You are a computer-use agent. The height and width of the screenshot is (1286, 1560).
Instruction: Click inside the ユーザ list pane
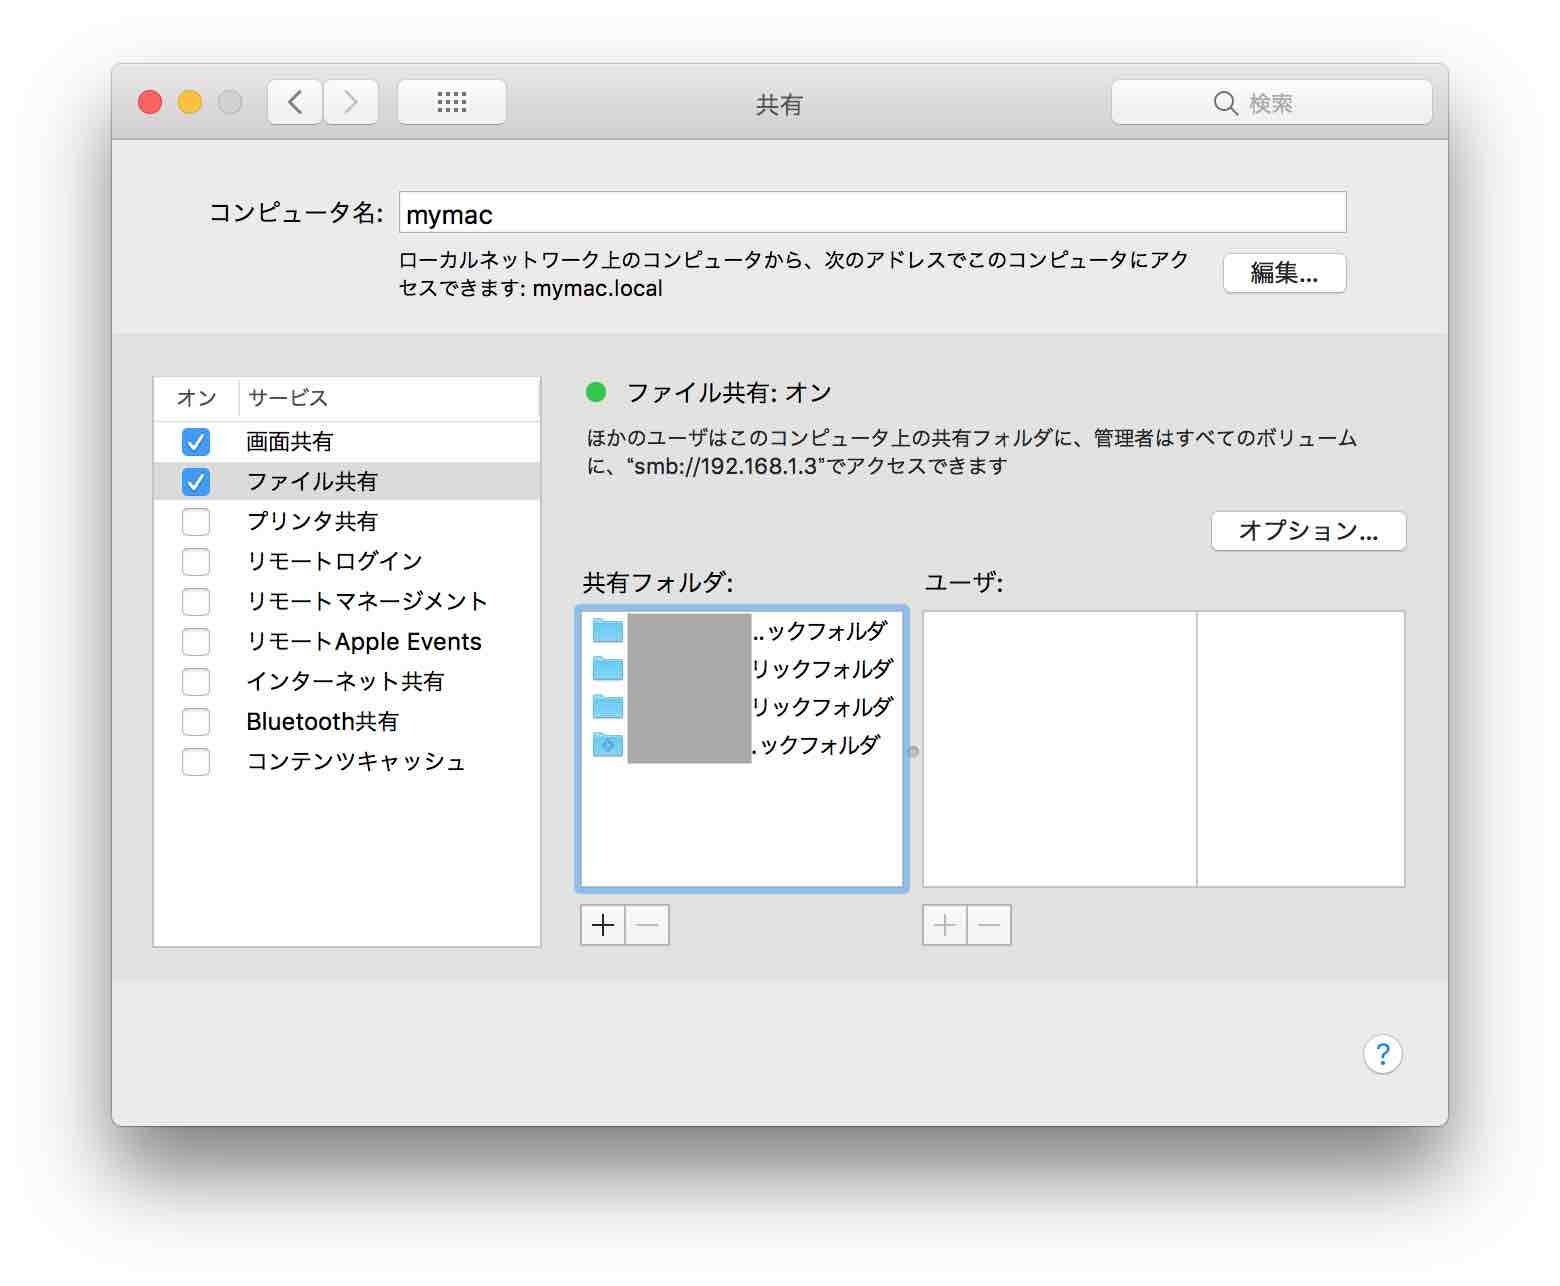(x=1163, y=749)
